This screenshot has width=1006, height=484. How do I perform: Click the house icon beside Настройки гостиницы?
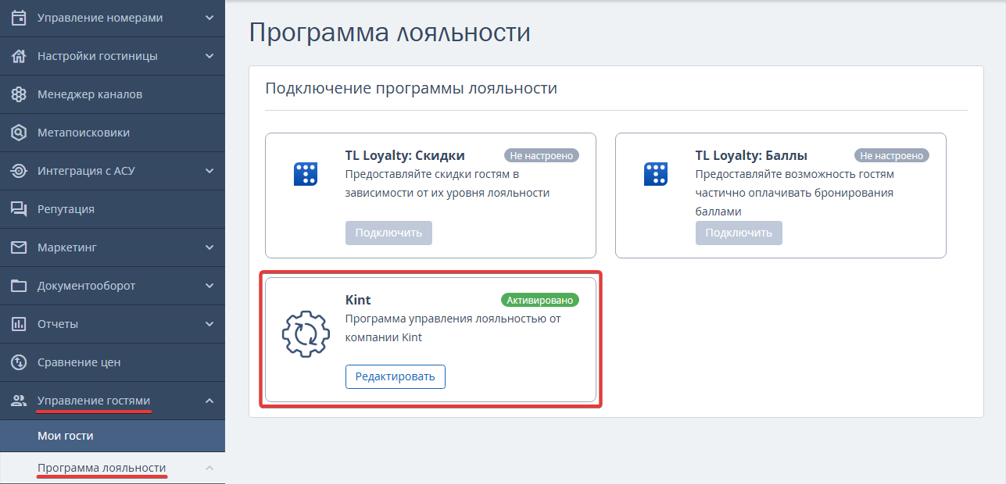click(x=19, y=56)
